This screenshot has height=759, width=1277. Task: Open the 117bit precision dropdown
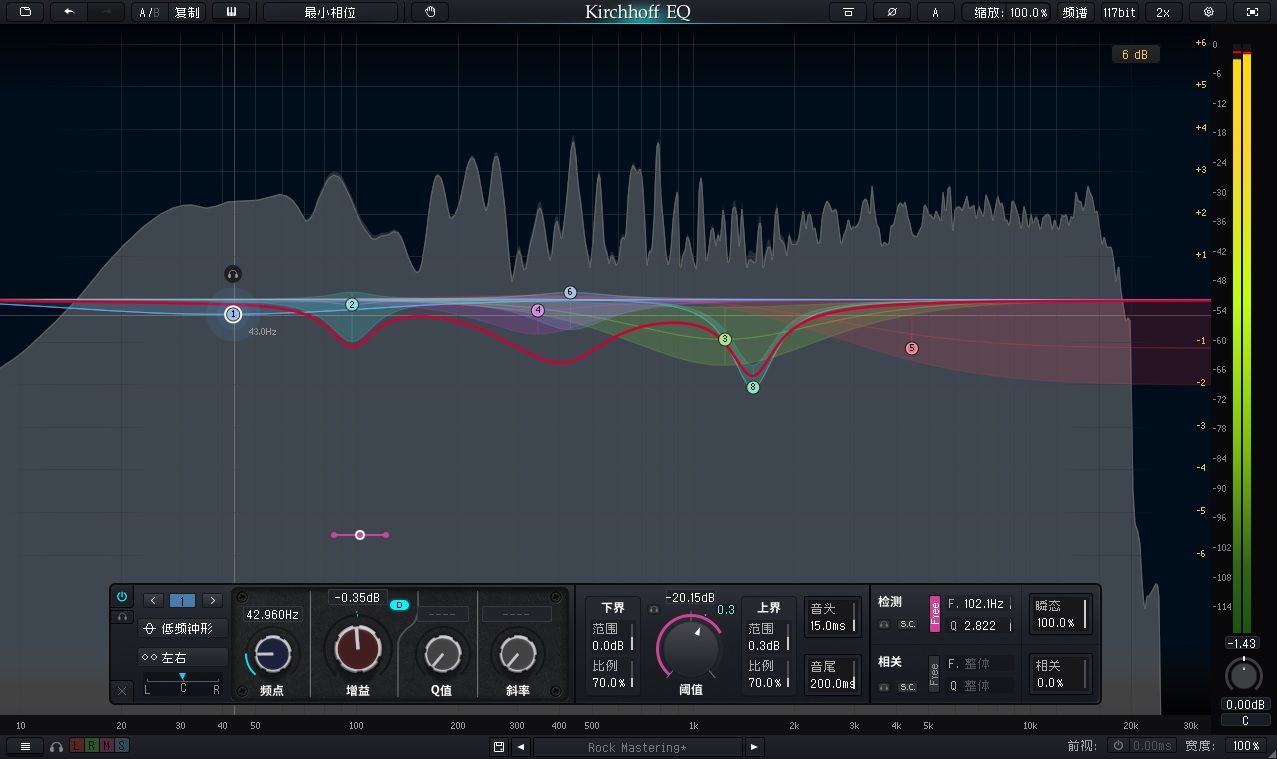[1120, 12]
